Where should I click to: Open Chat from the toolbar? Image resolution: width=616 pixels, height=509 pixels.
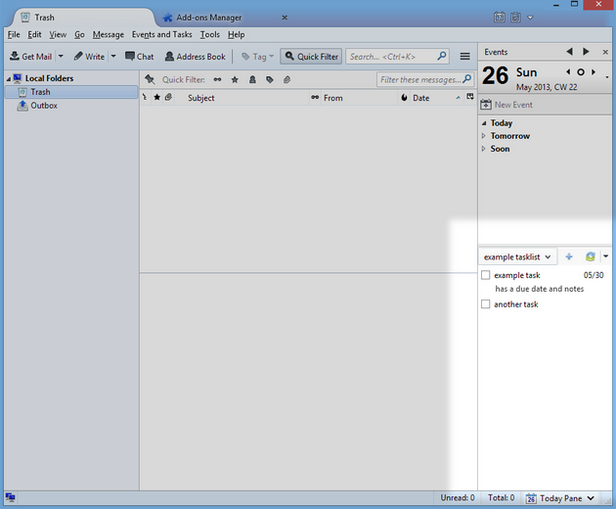[x=139, y=57]
